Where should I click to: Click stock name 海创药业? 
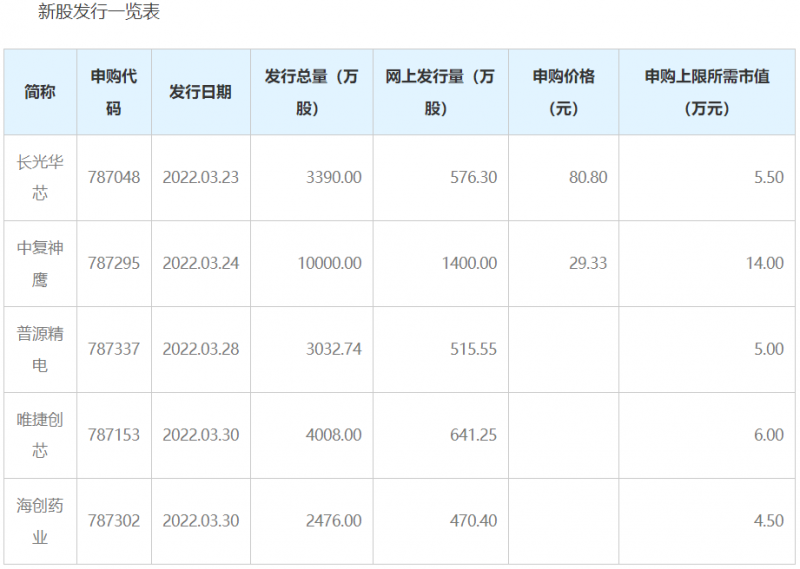click(40, 521)
